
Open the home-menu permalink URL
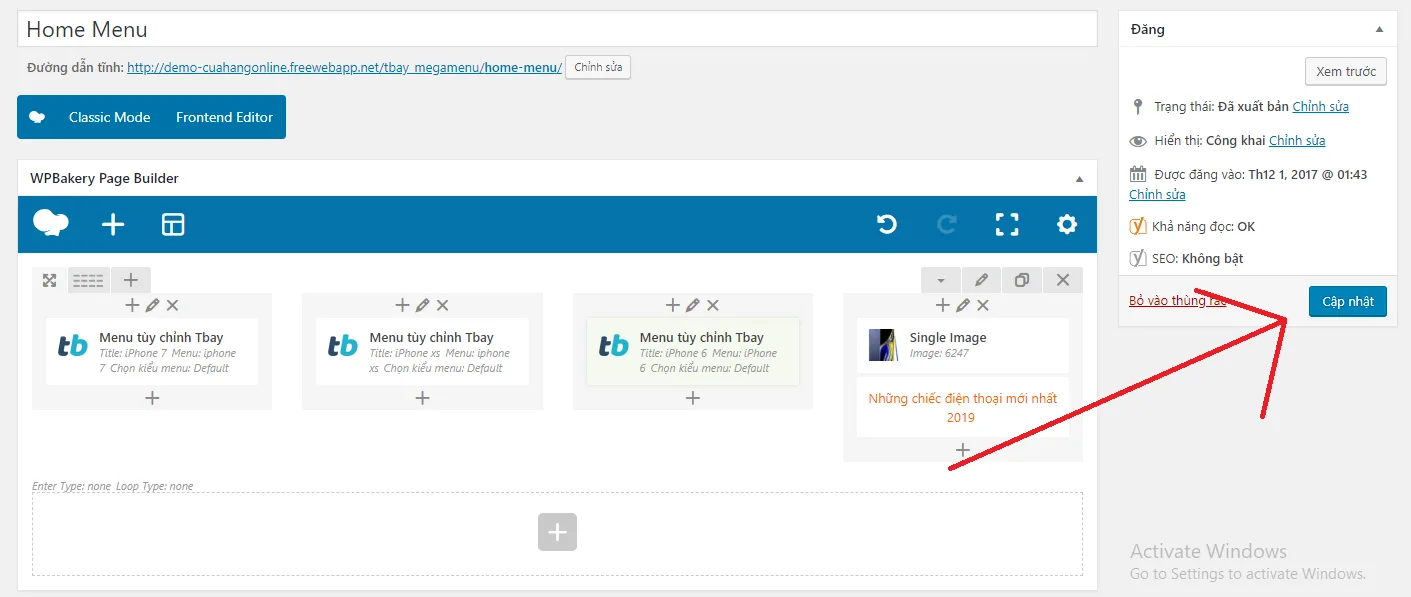344,68
